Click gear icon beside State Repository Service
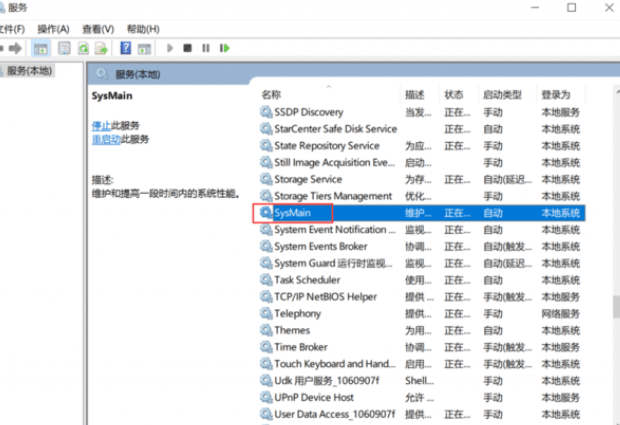 point(266,145)
